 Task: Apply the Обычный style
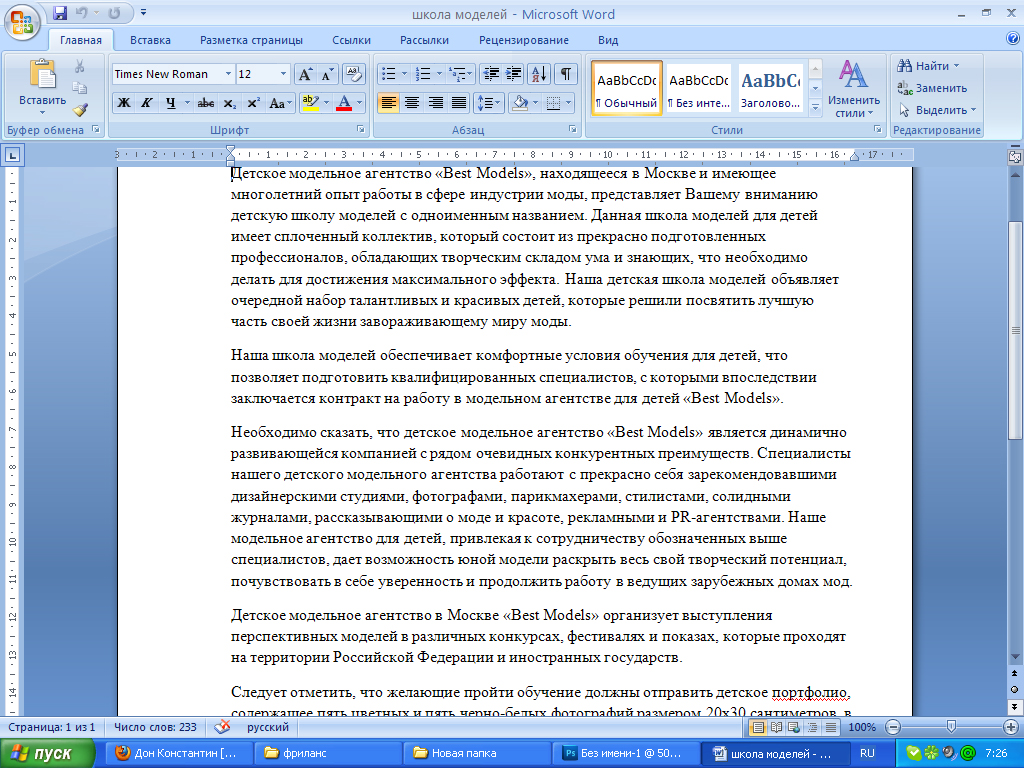coord(627,89)
